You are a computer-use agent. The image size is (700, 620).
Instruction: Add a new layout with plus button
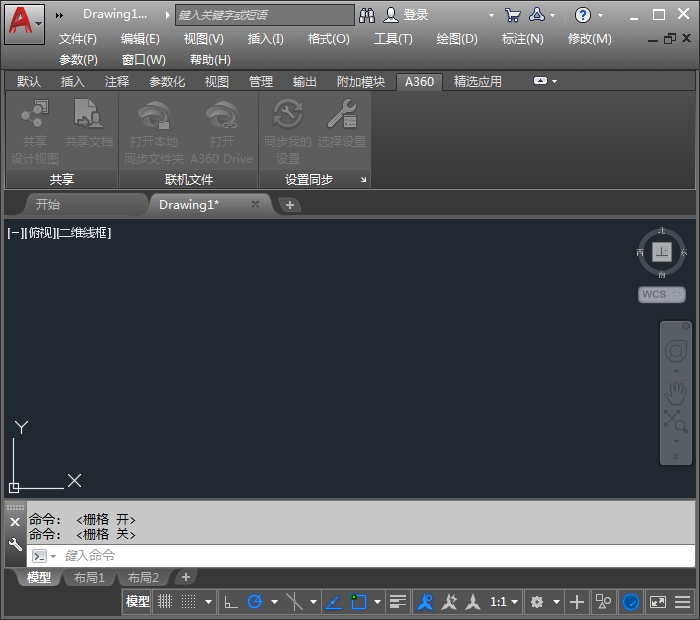[186, 577]
